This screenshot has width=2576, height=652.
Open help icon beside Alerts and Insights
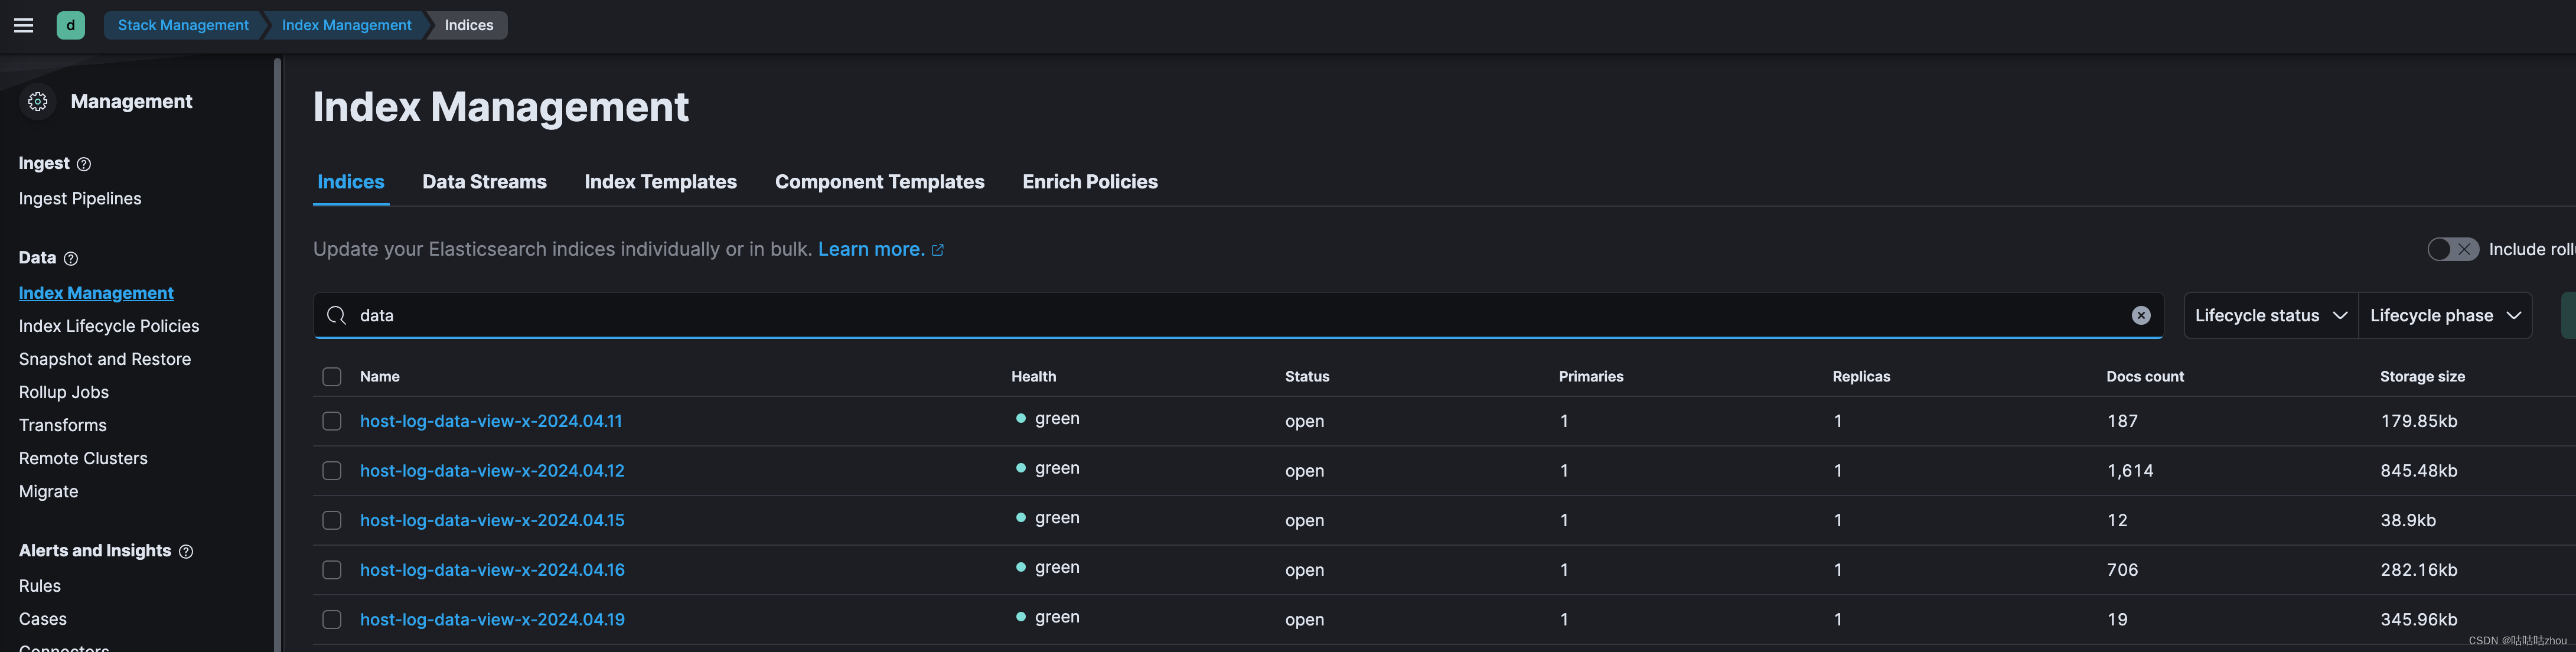(x=186, y=551)
